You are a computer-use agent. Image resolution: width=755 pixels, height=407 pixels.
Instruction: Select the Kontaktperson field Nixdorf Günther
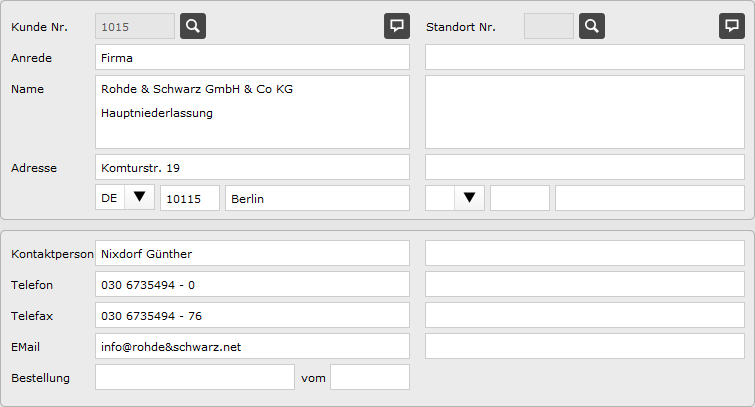(252, 254)
